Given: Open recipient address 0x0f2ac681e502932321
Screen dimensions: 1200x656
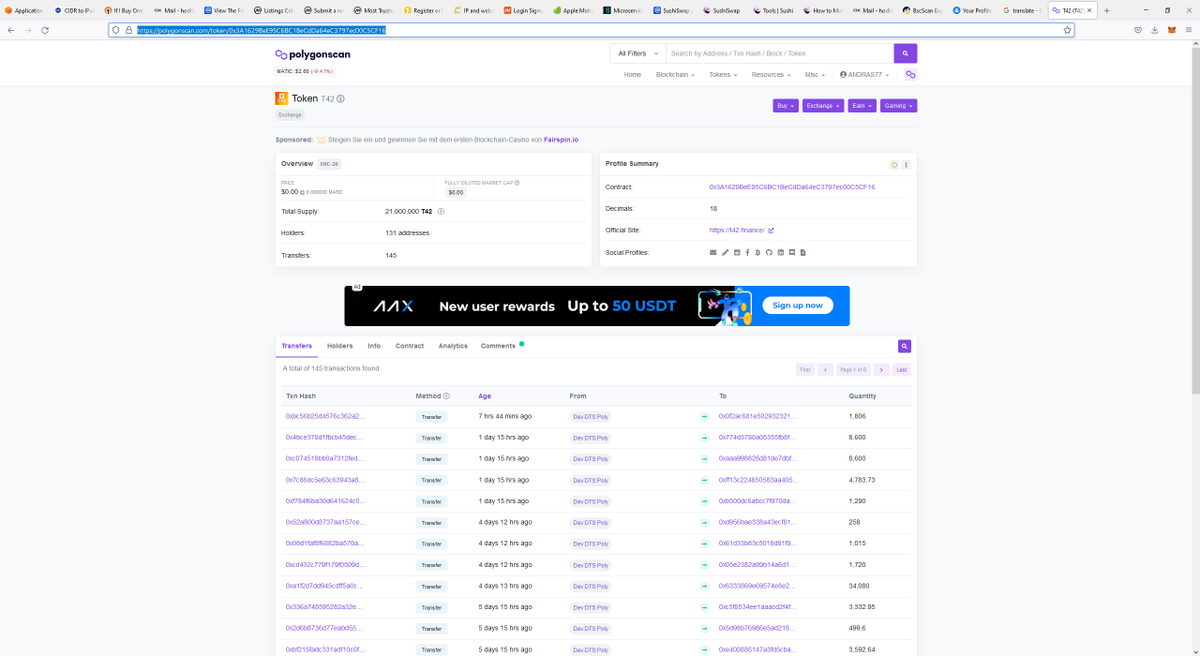Looking at the screenshot, I should [x=757, y=416].
